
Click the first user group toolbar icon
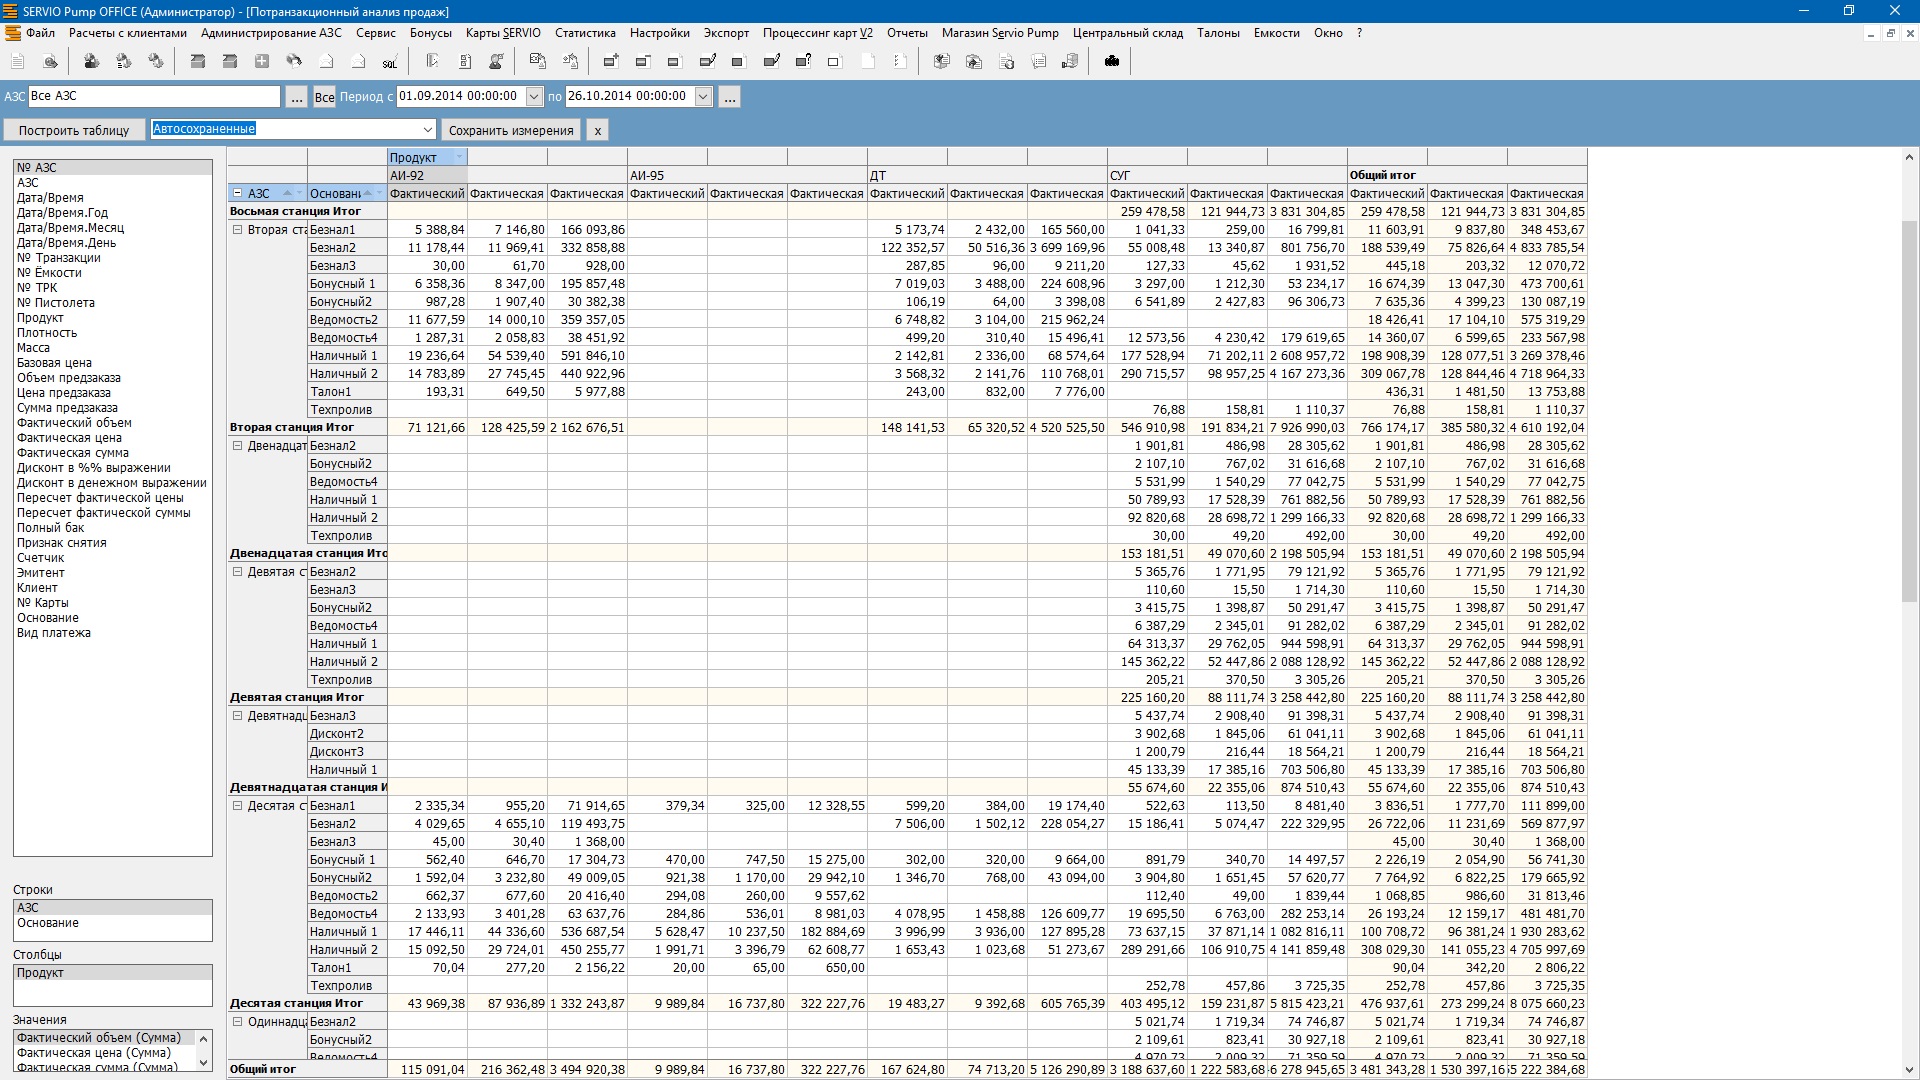pos(91,62)
